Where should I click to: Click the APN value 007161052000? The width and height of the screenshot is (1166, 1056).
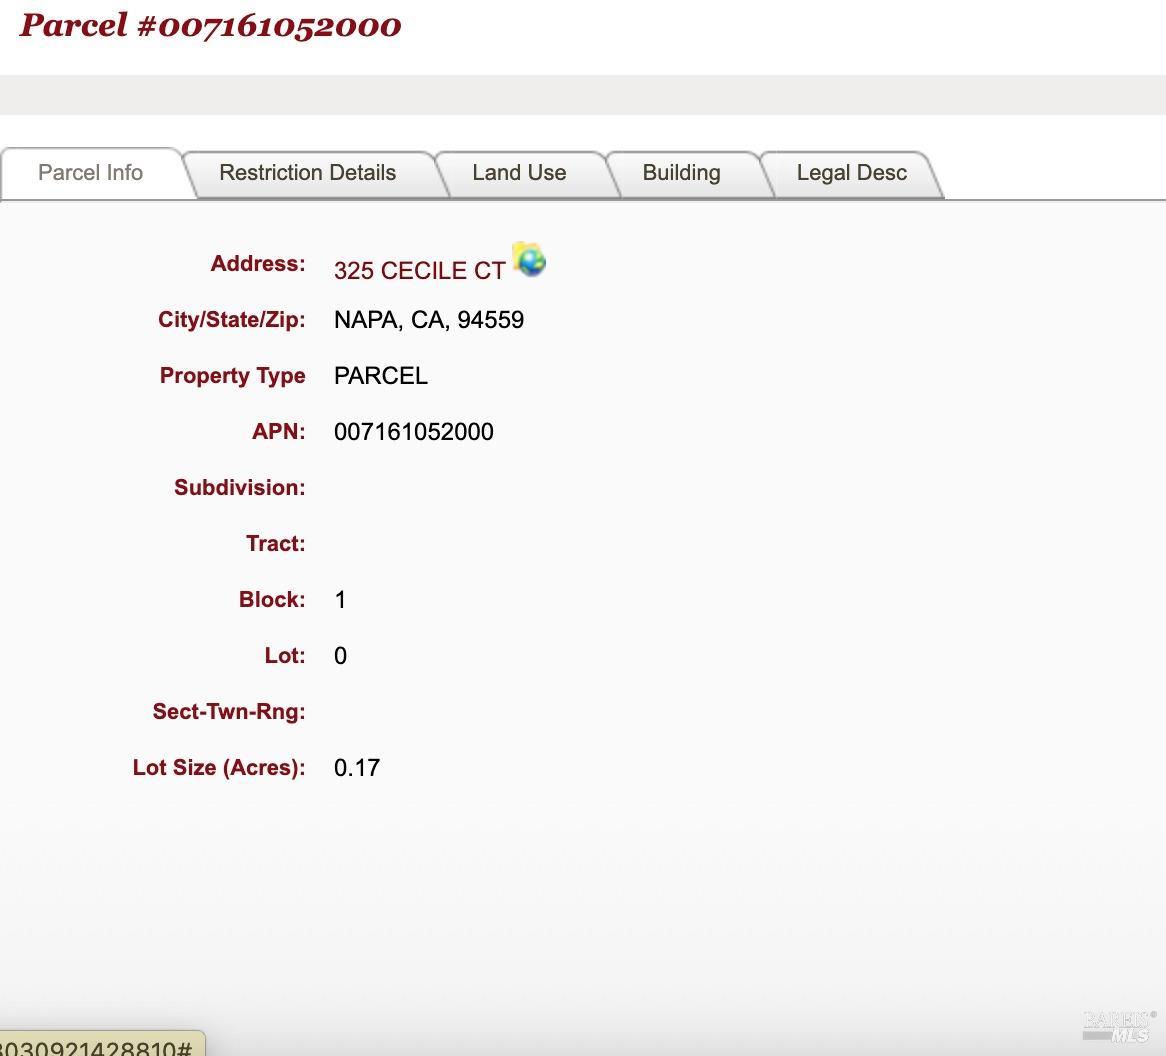pyautogui.click(x=413, y=432)
